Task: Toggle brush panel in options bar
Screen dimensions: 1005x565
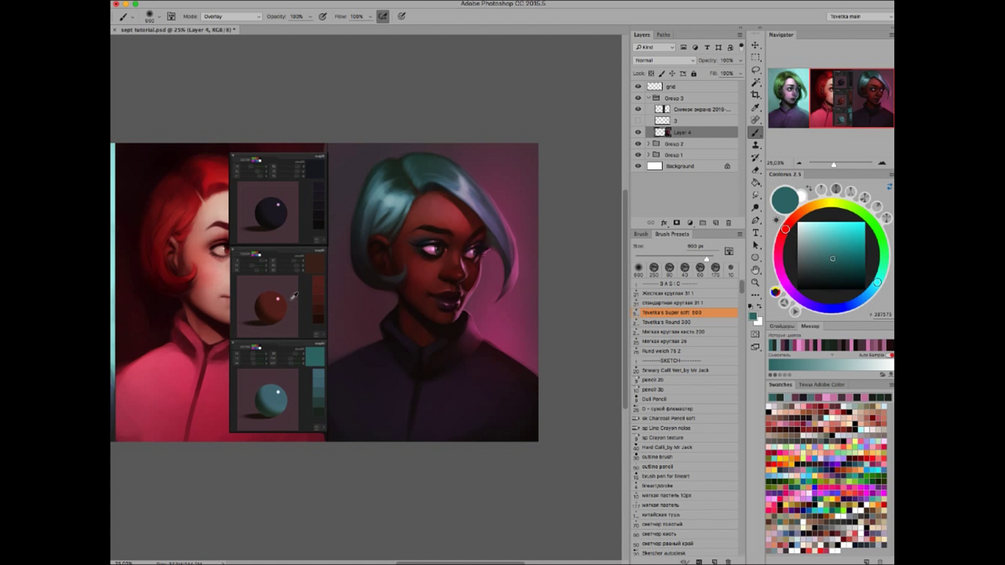Action: pos(171,16)
